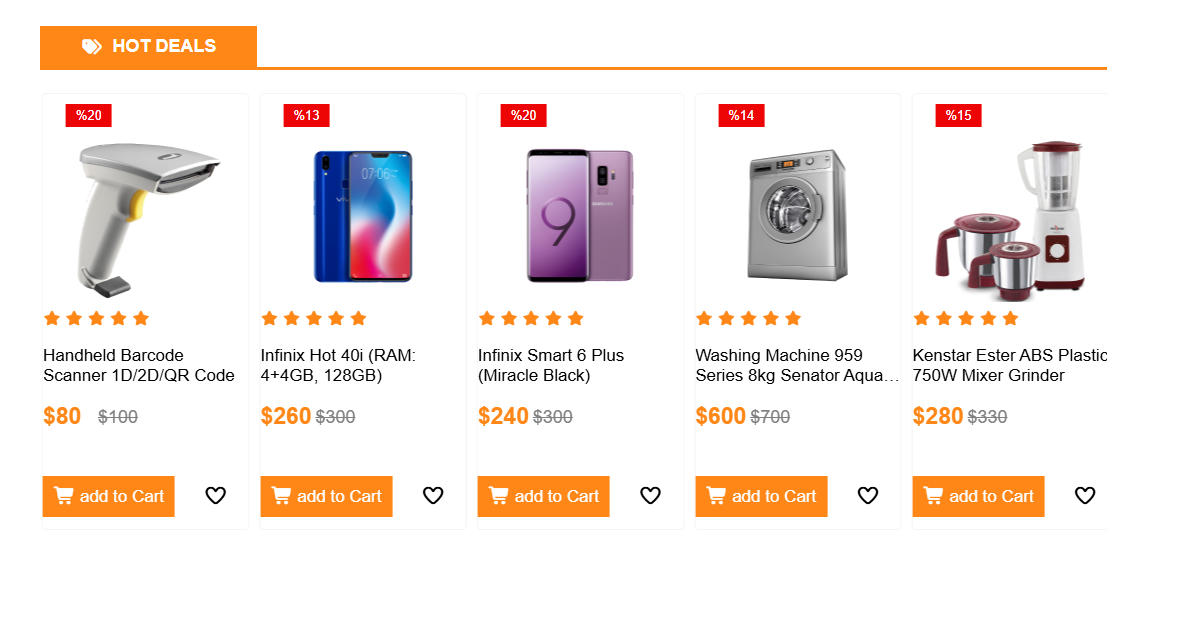Save the Kenstar Mixer Grinder to wishlist
The image size is (1188, 617).
coord(1084,496)
